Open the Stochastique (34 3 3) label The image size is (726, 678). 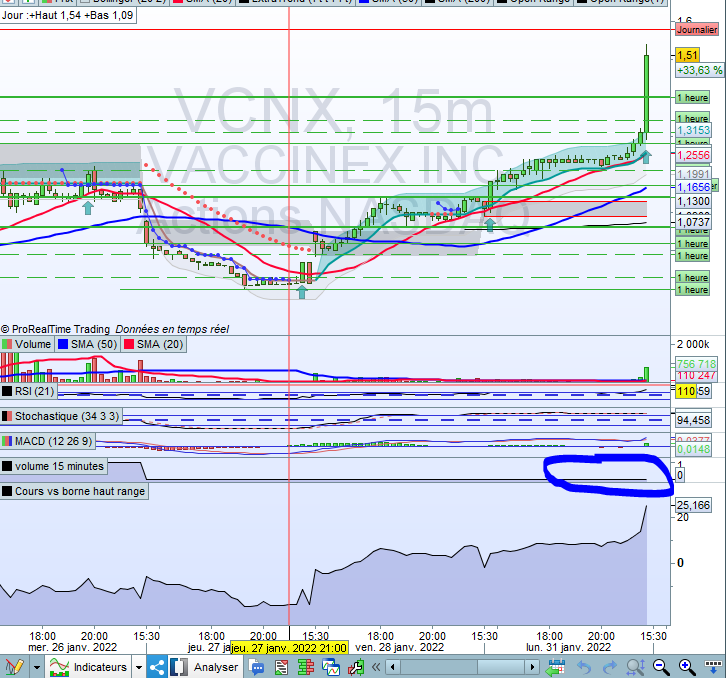point(61,416)
